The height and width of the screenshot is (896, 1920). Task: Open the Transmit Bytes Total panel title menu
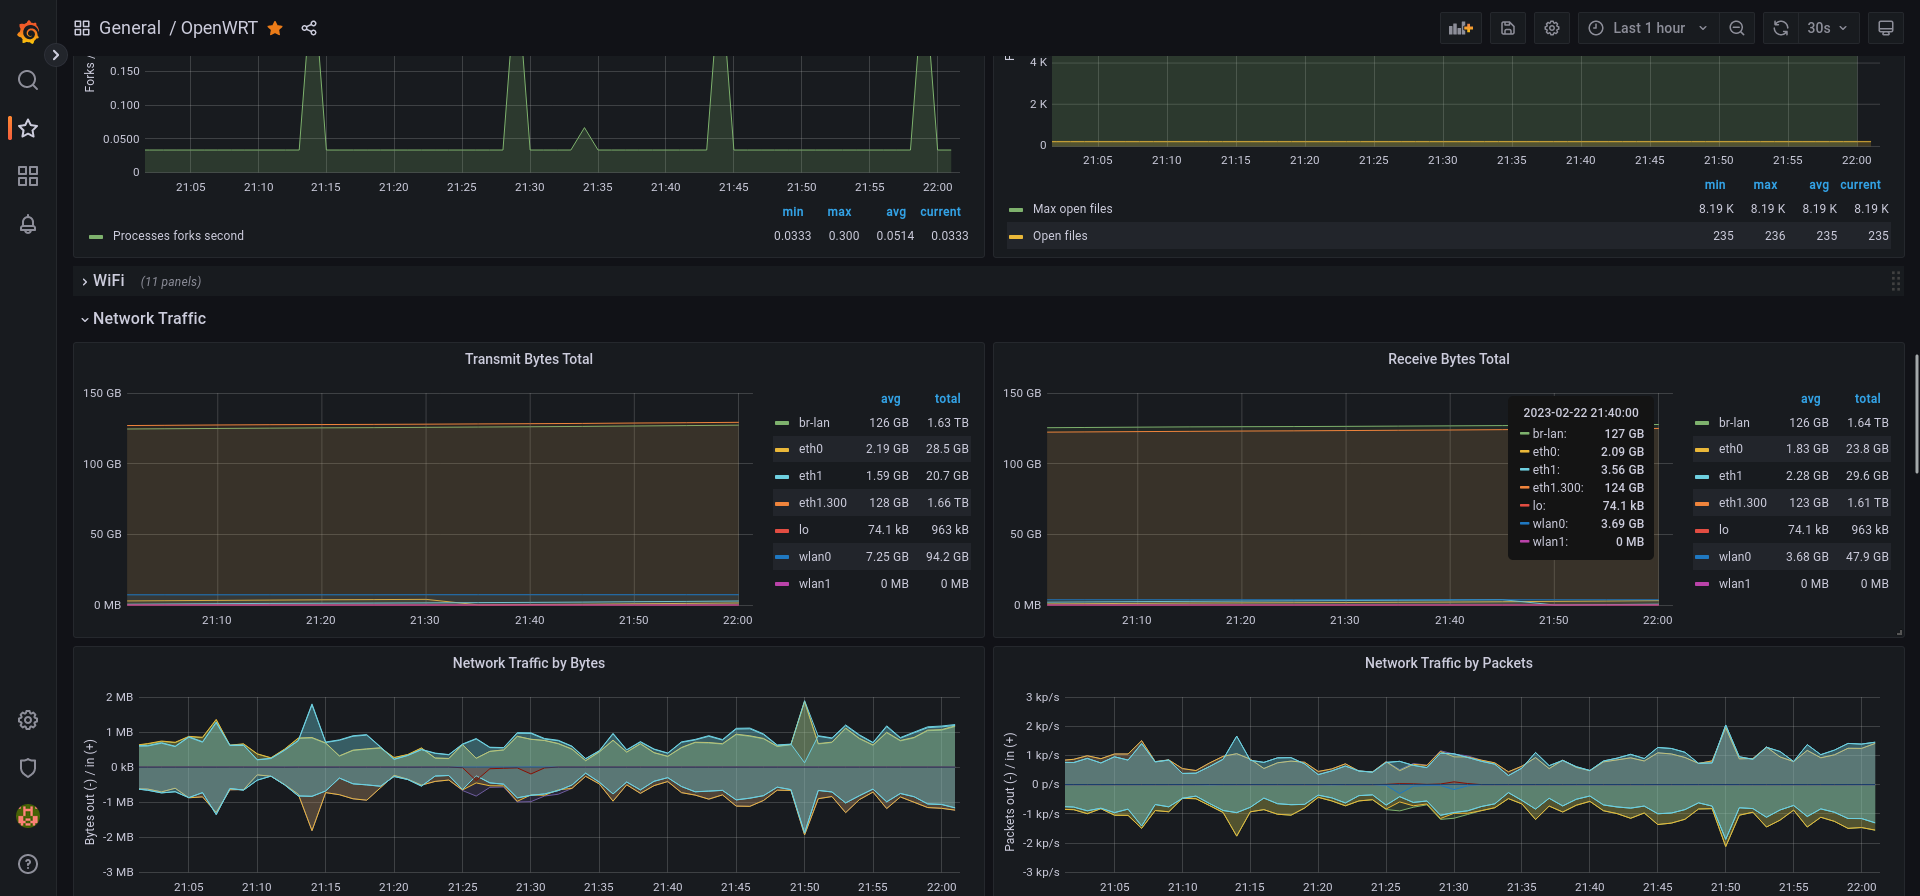pos(528,359)
